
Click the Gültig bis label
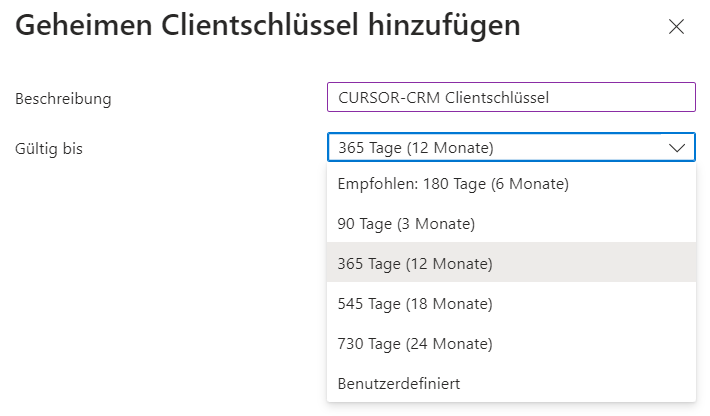[x=49, y=149]
